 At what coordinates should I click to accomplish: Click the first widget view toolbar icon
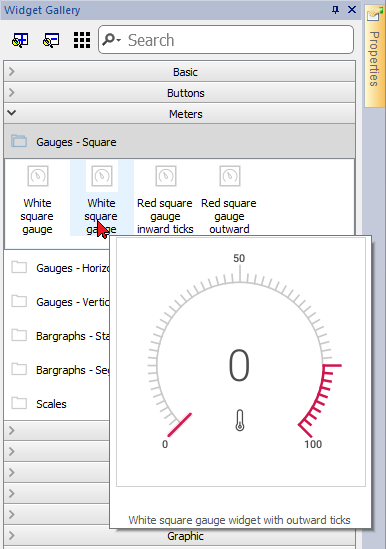coord(20,40)
